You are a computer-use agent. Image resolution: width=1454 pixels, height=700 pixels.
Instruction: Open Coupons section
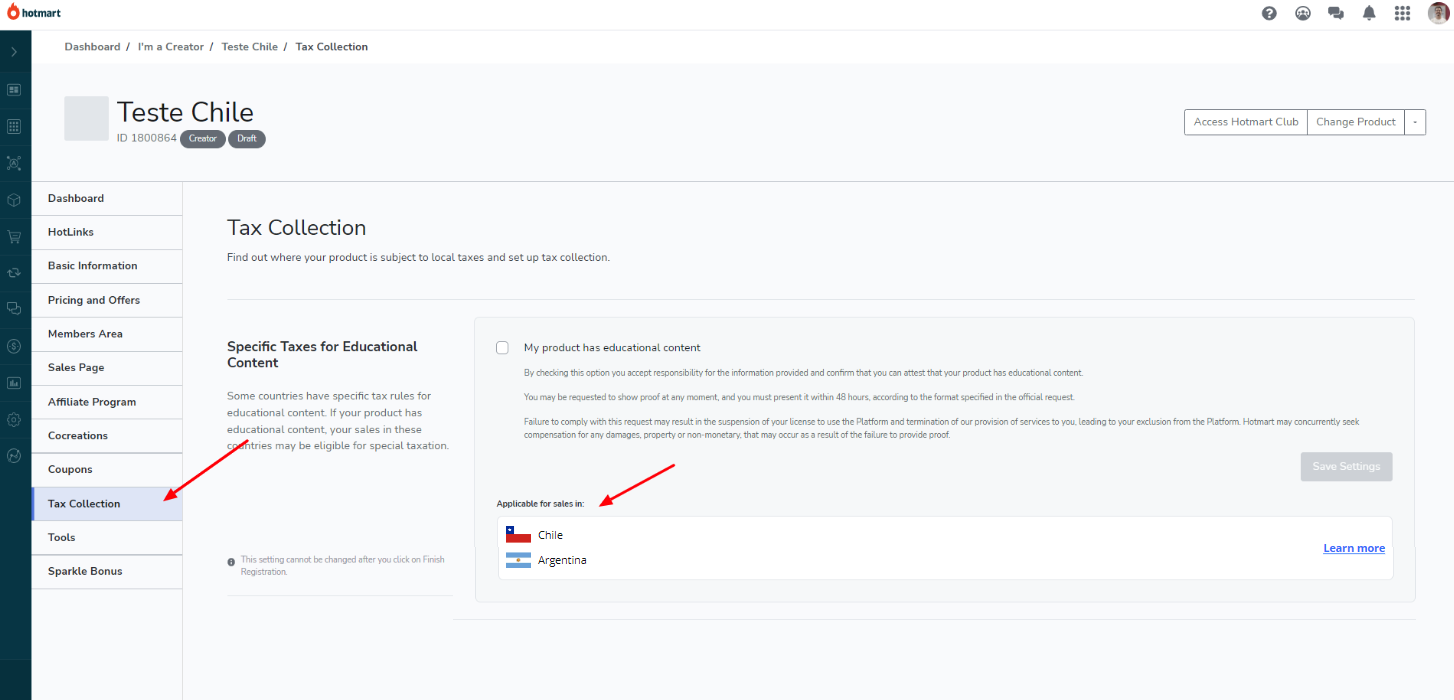click(107, 470)
